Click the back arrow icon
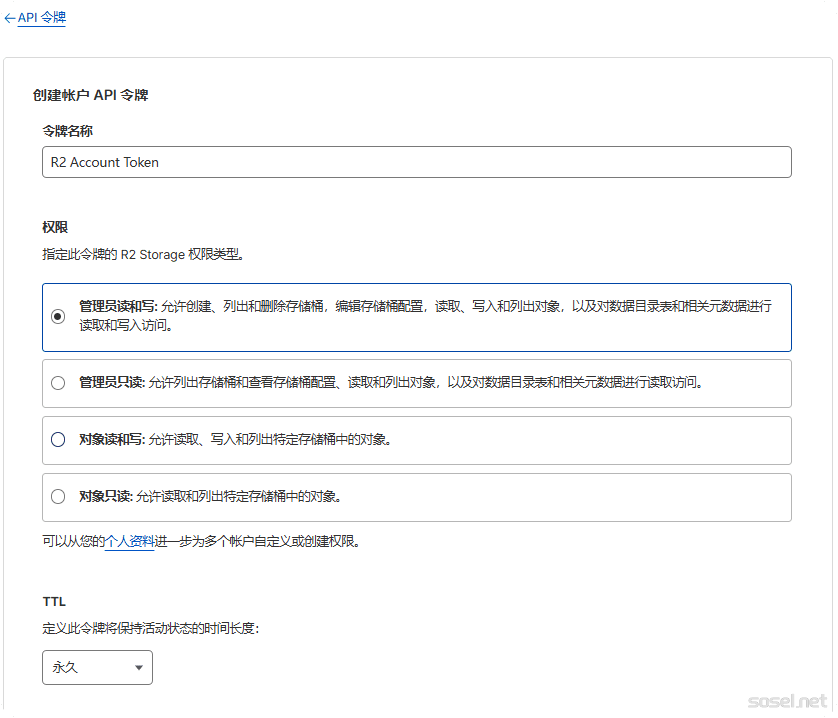This screenshot has width=838, height=718. [x=10, y=18]
